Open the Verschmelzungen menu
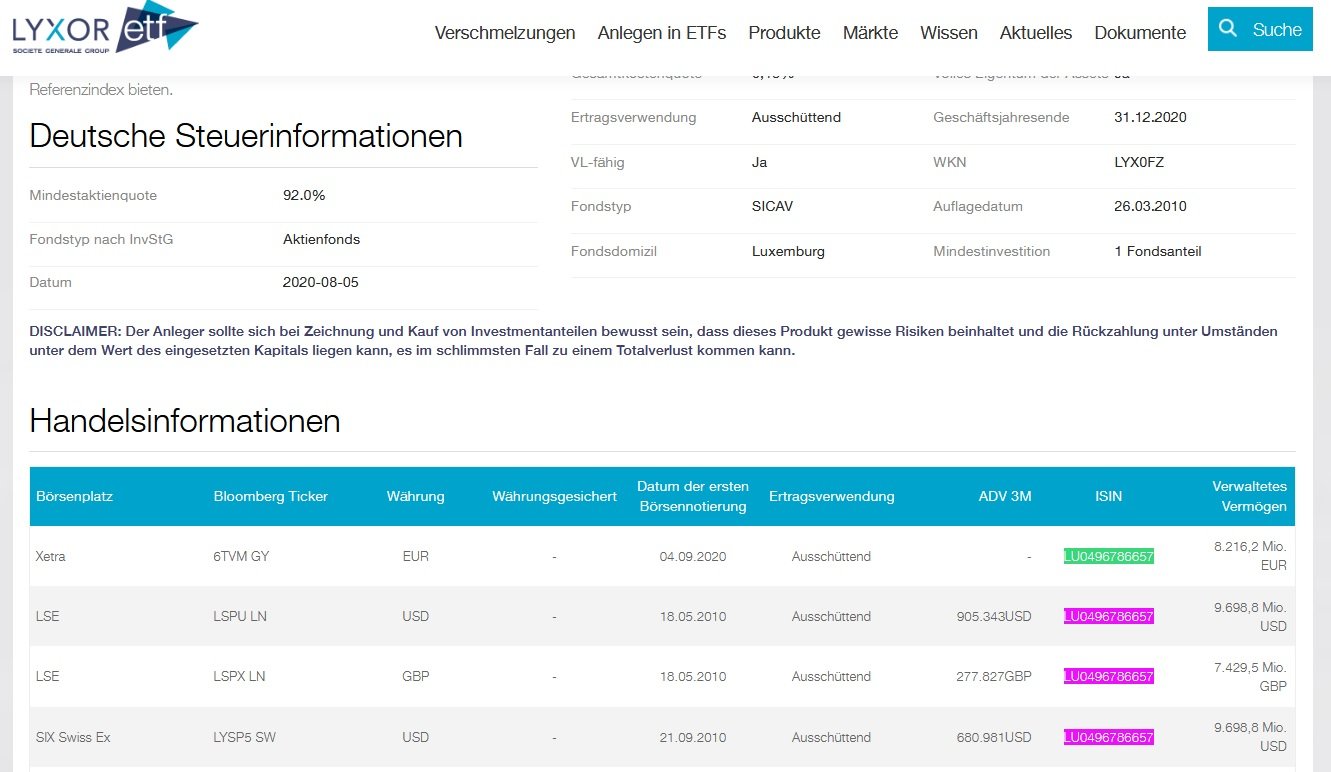 (505, 33)
